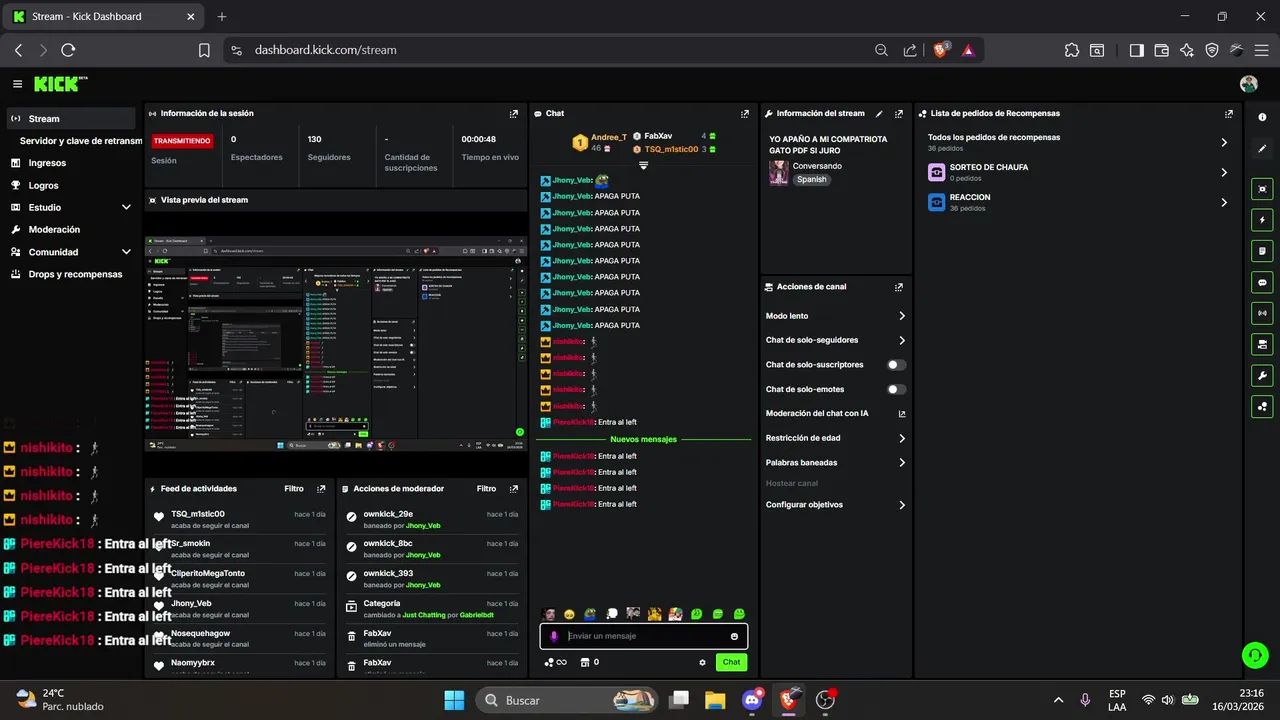Image resolution: width=1280 pixels, height=720 pixels.
Task: Open user profile avatar menu
Action: 1248,84
